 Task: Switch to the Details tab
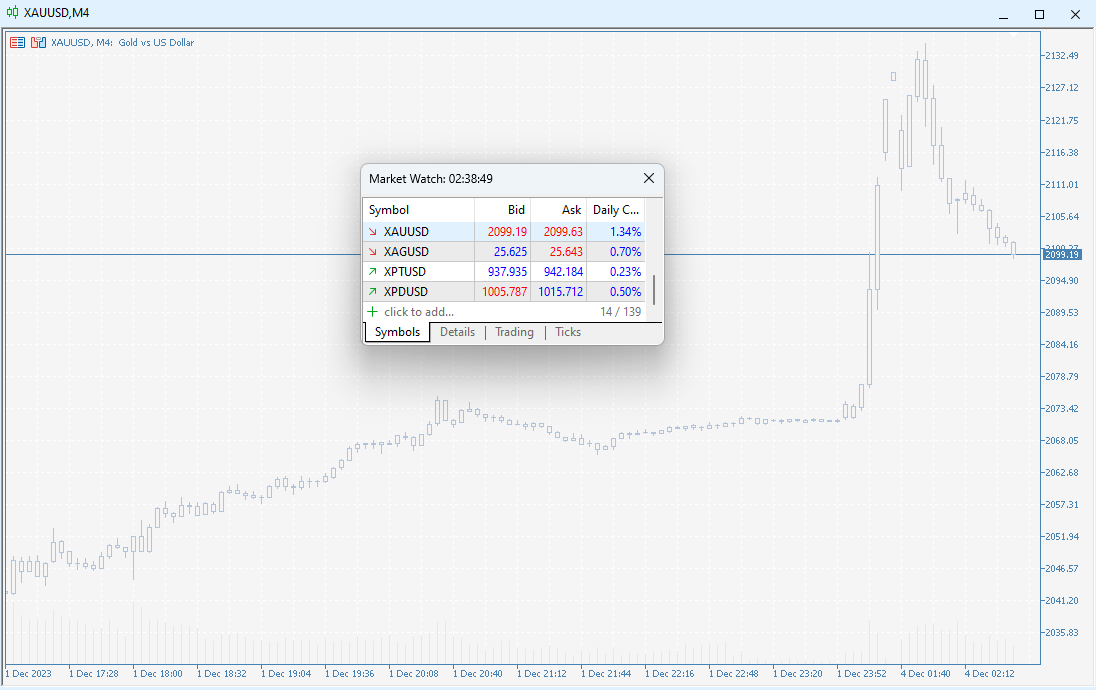coord(457,332)
